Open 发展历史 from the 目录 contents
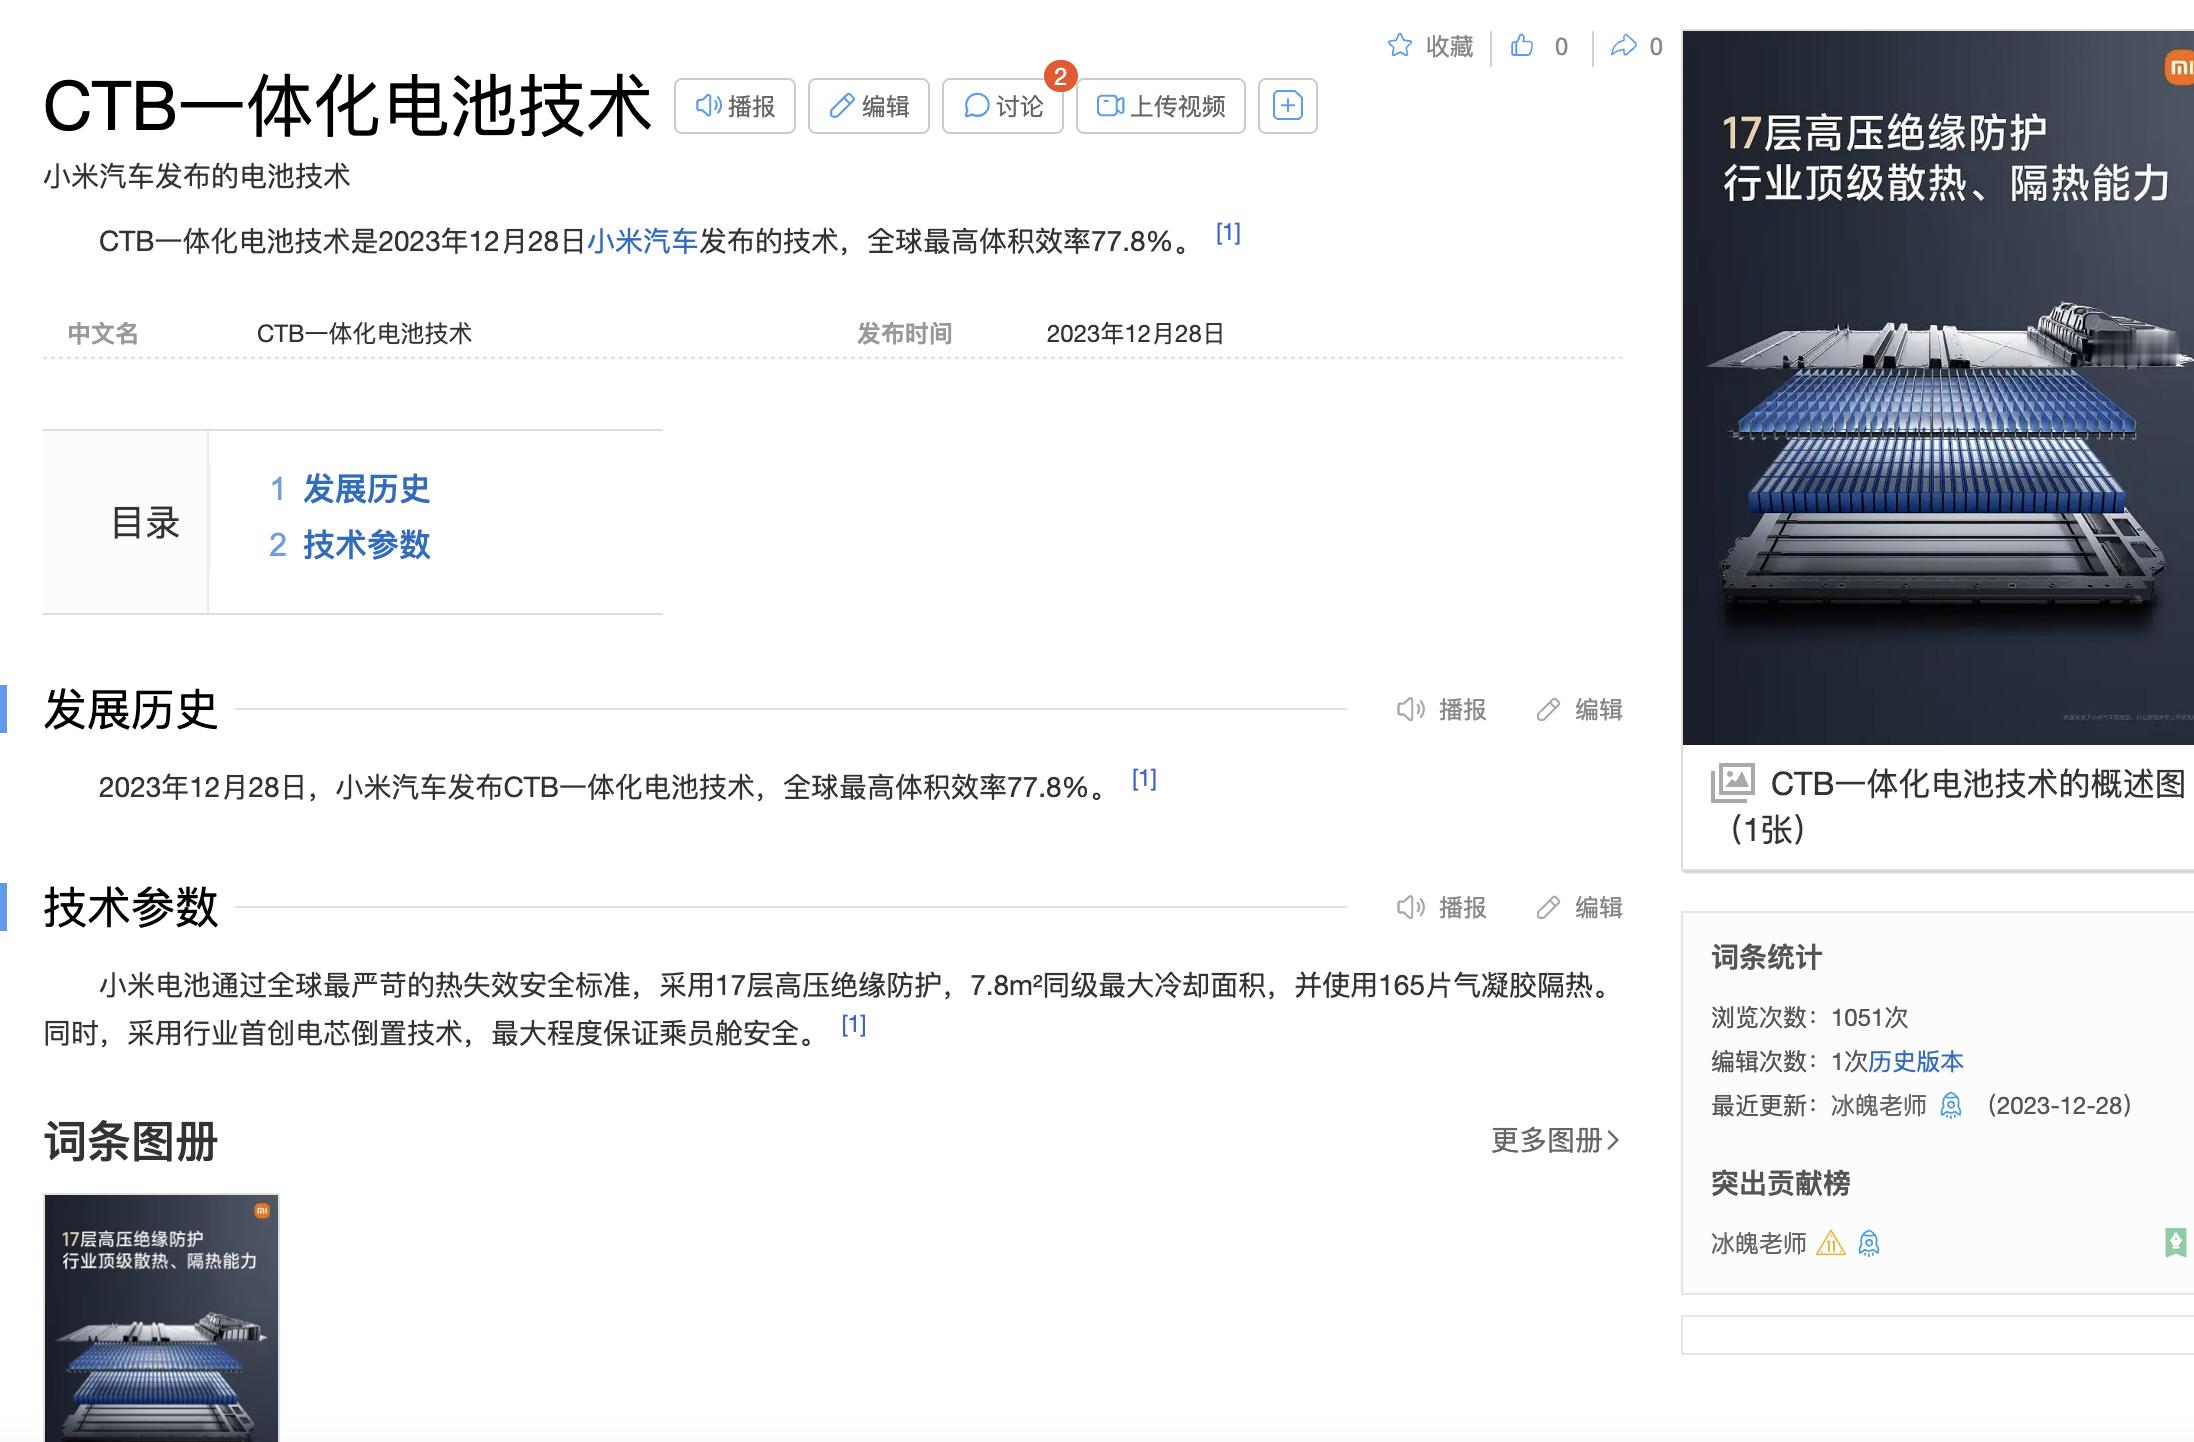The height and width of the screenshot is (1442, 2194). click(367, 490)
